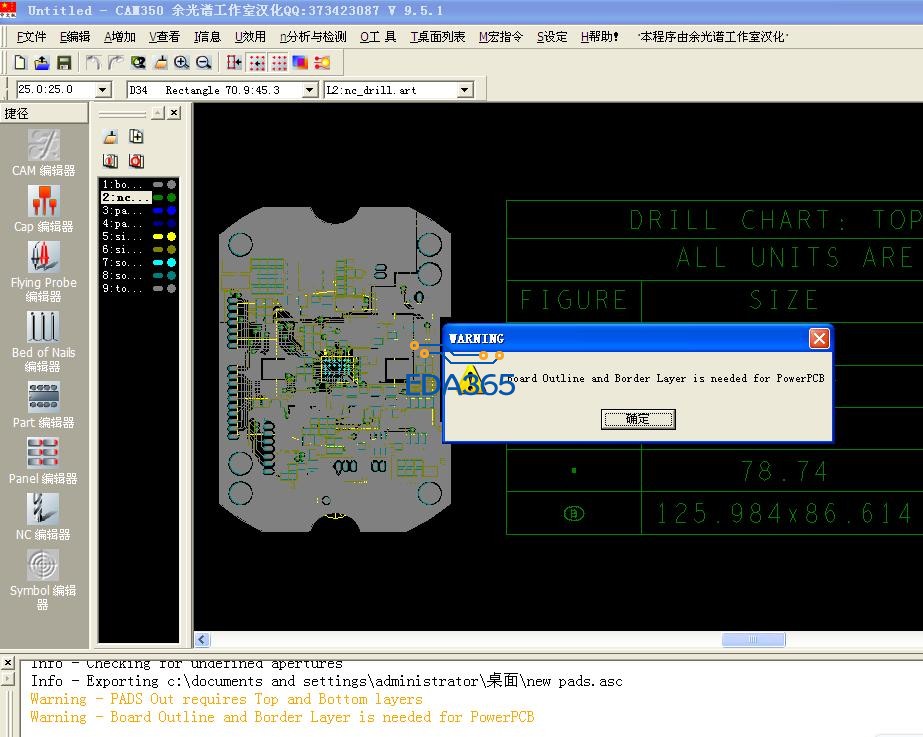Select layer 5:si... in layer list

(122, 236)
